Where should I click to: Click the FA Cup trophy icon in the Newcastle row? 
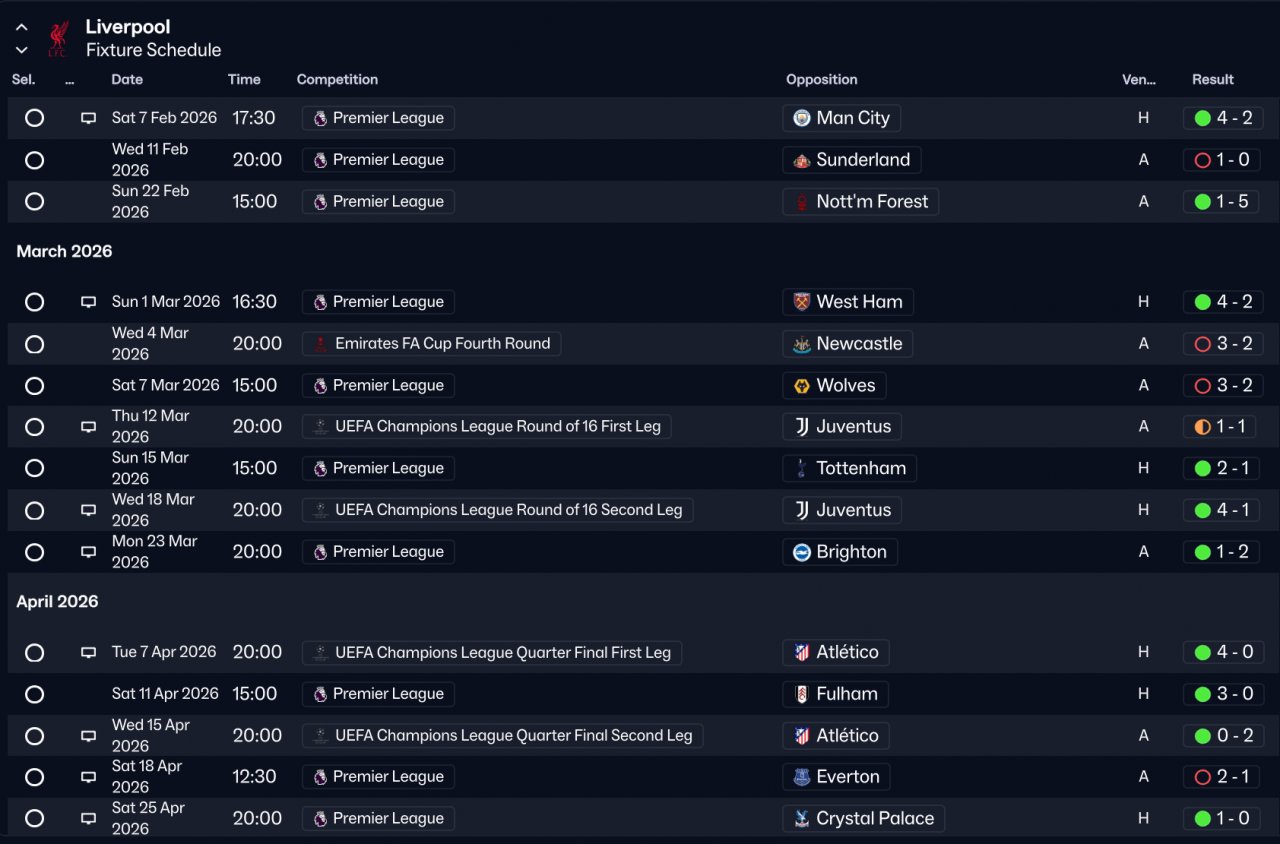[x=321, y=344]
